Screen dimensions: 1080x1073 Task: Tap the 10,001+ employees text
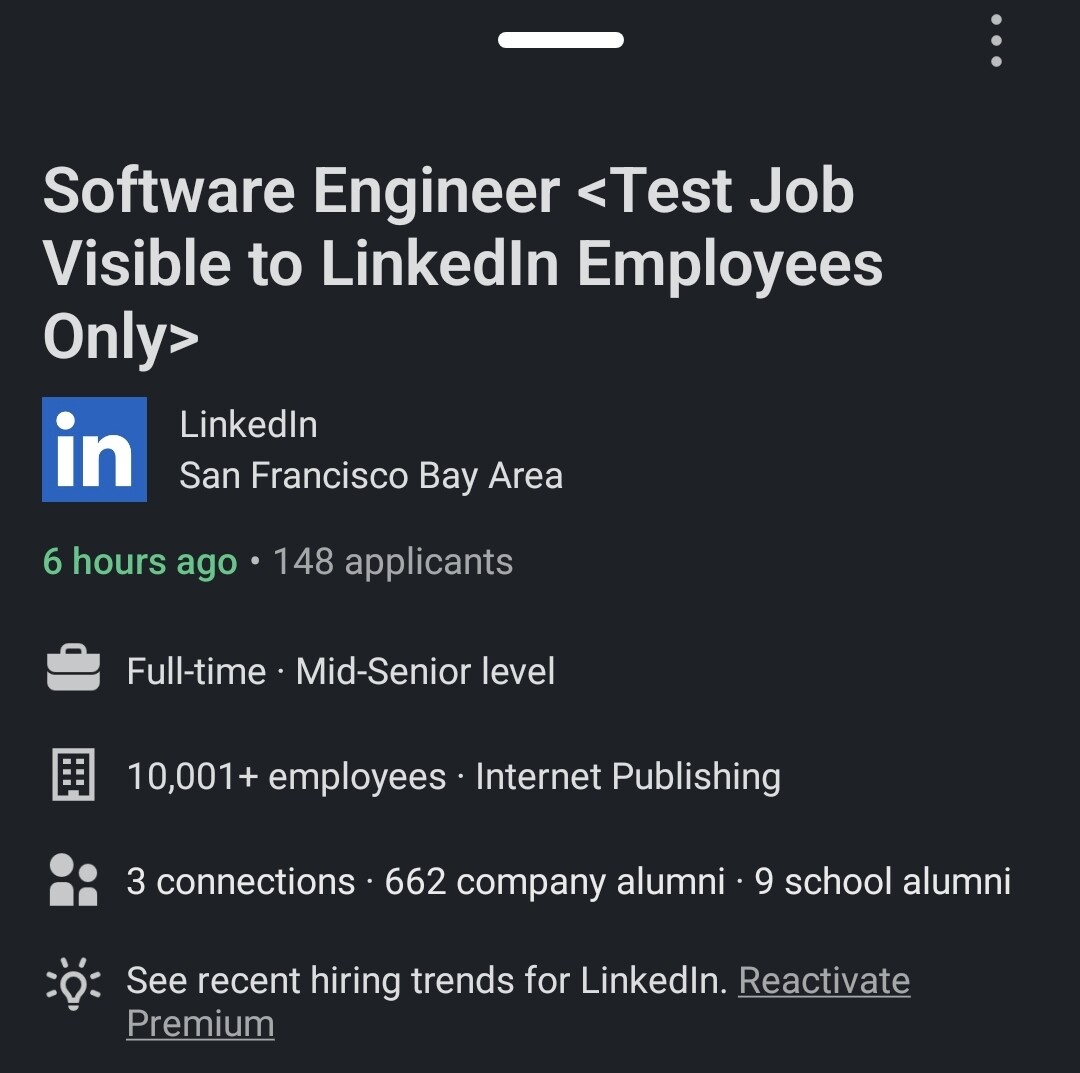286,777
